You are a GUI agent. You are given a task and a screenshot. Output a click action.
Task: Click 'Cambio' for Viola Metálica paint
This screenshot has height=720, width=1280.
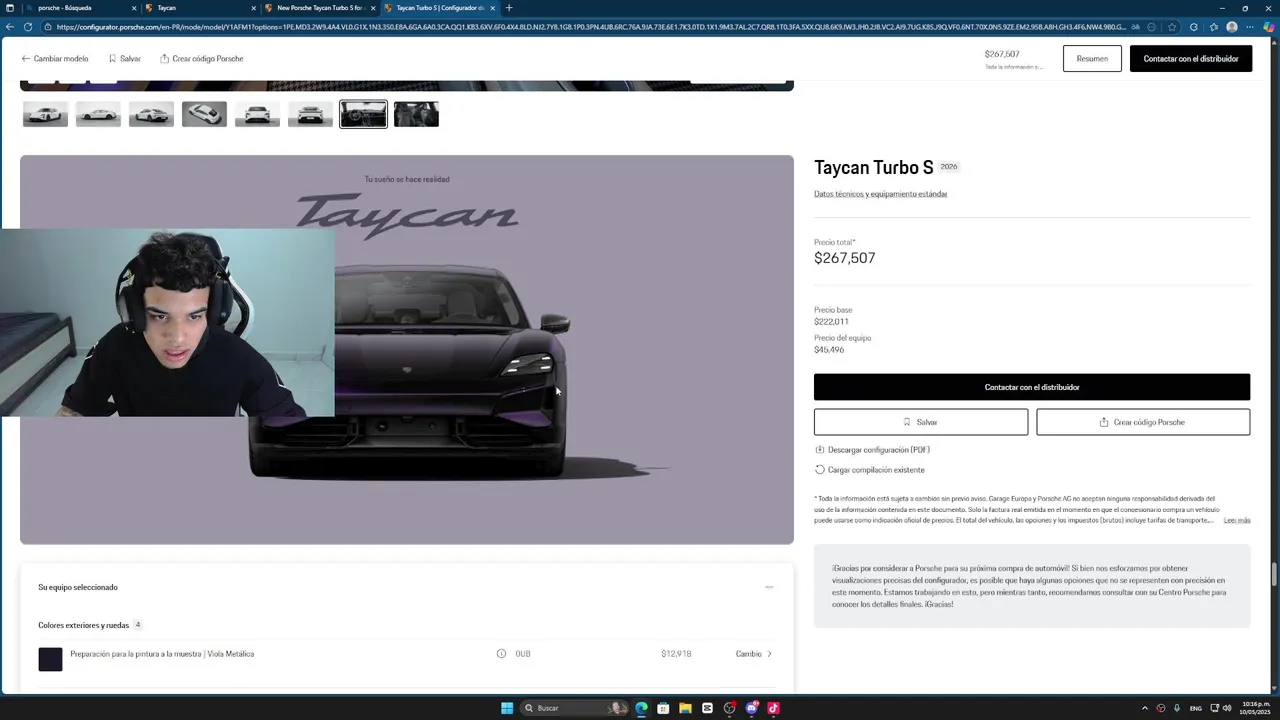[x=754, y=654]
